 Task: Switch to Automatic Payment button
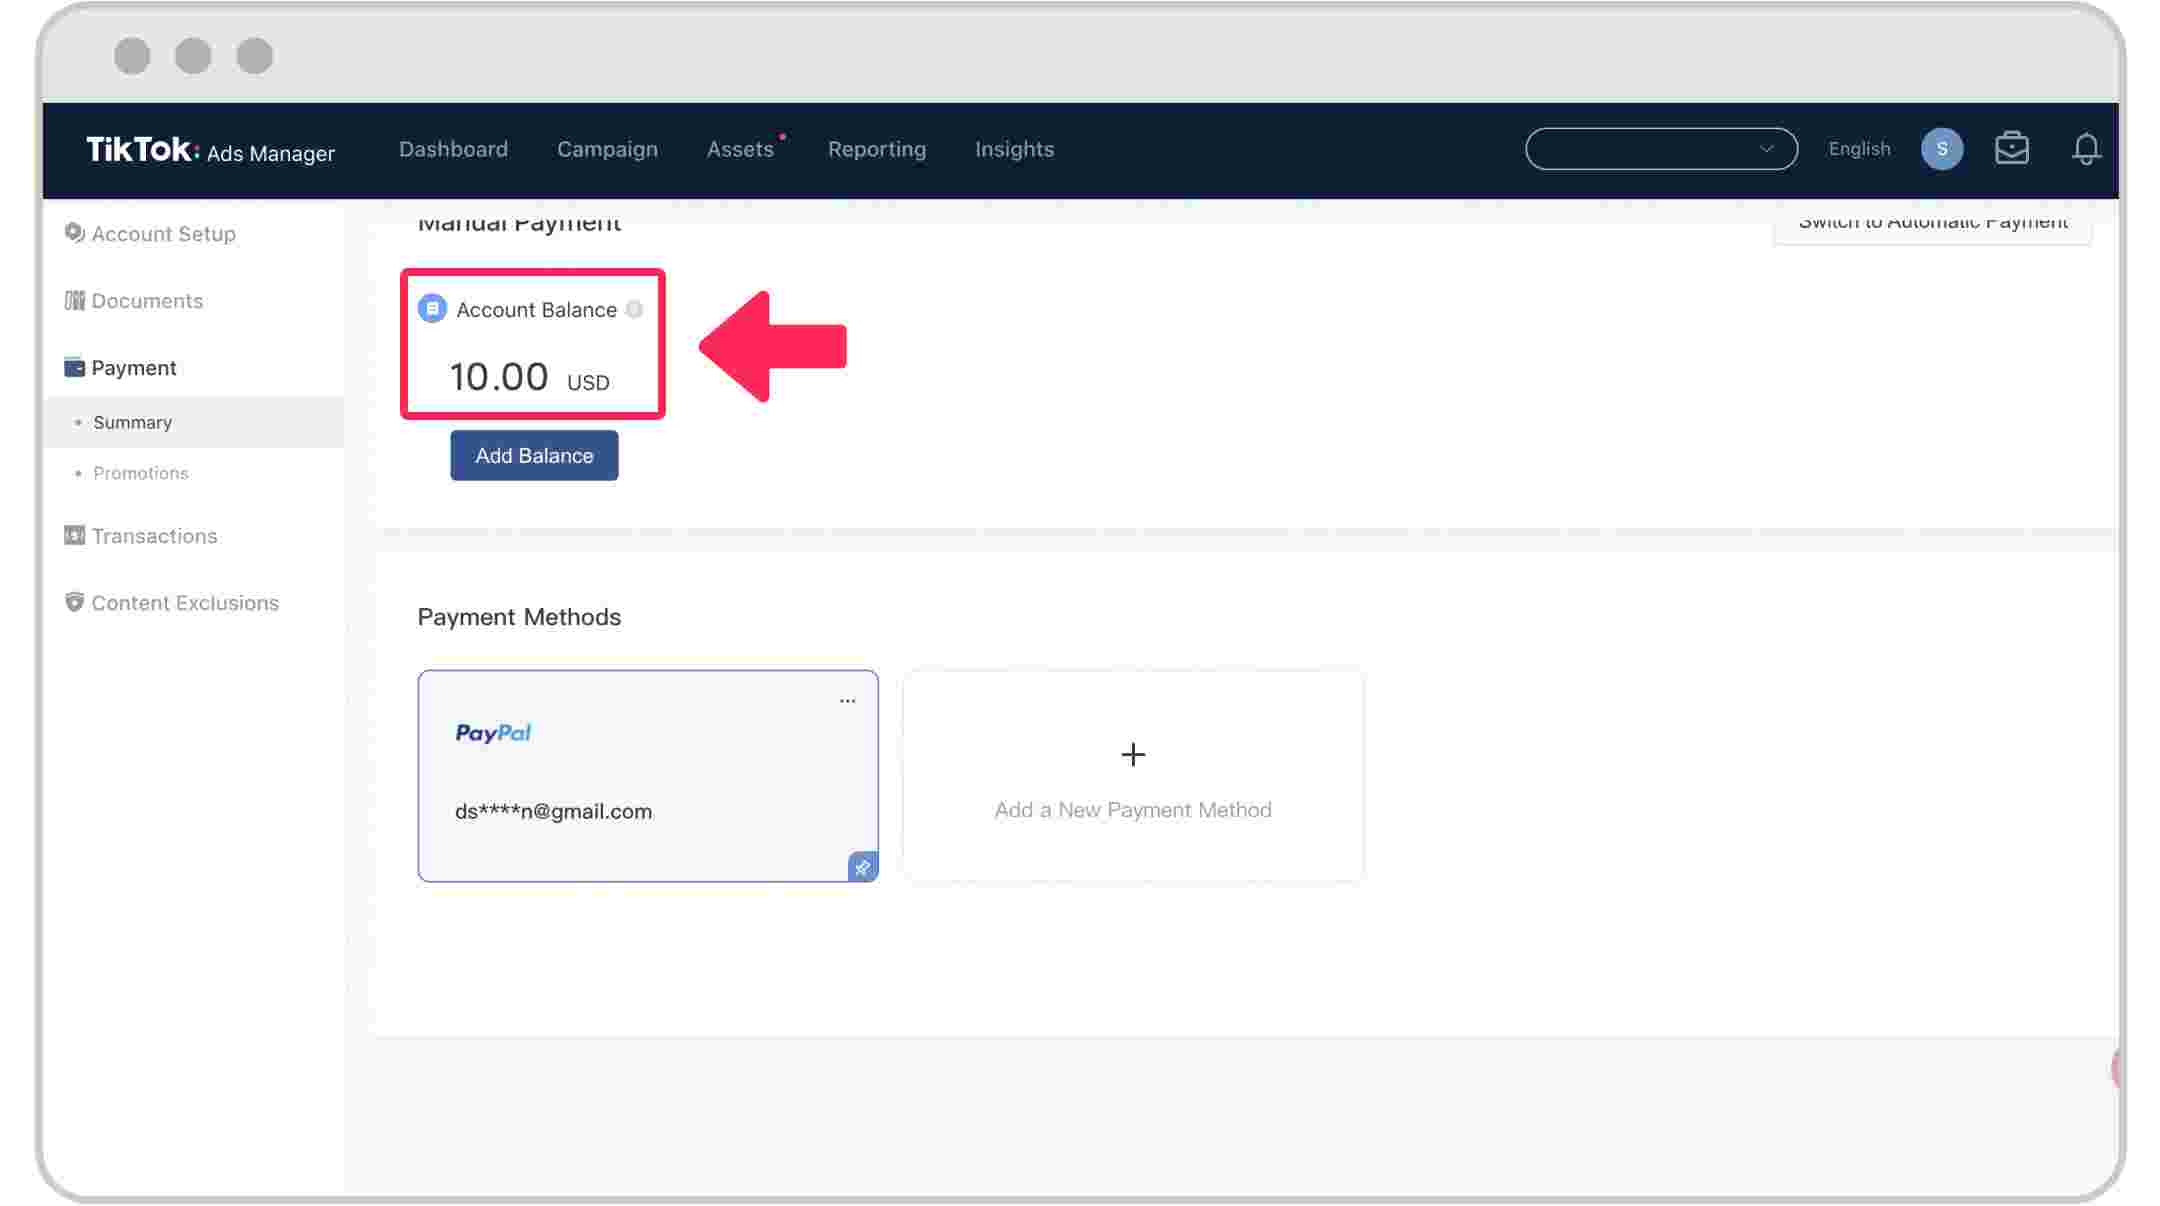click(x=1932, y=222)
